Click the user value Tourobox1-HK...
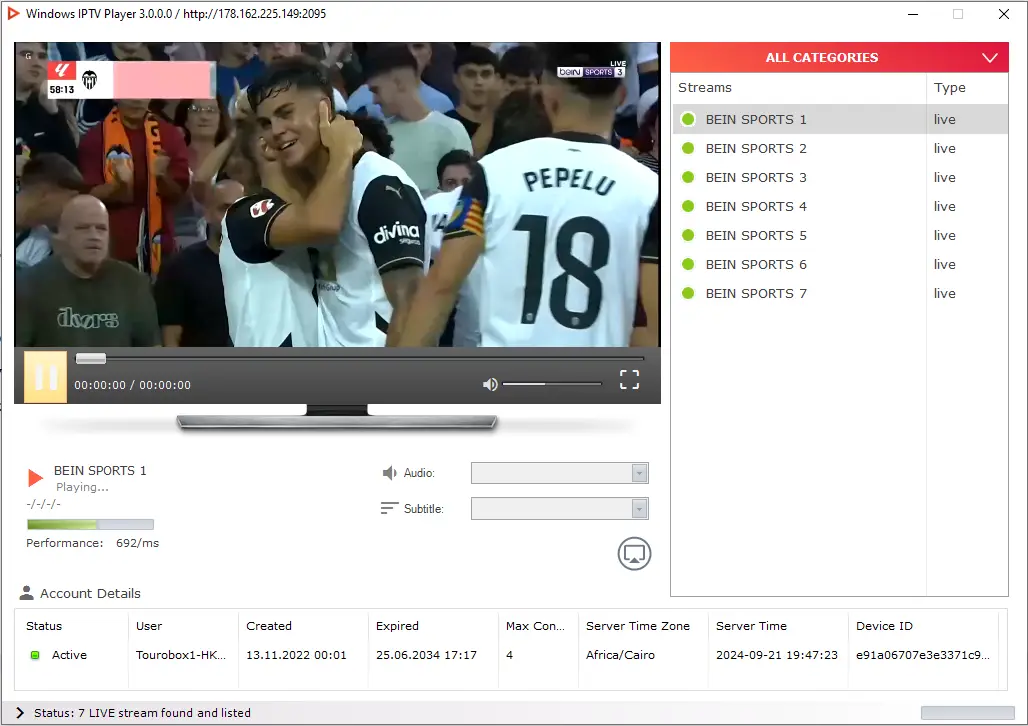Image resolution: width=1028 pixels, height=726 pixels. pos(181,655)
